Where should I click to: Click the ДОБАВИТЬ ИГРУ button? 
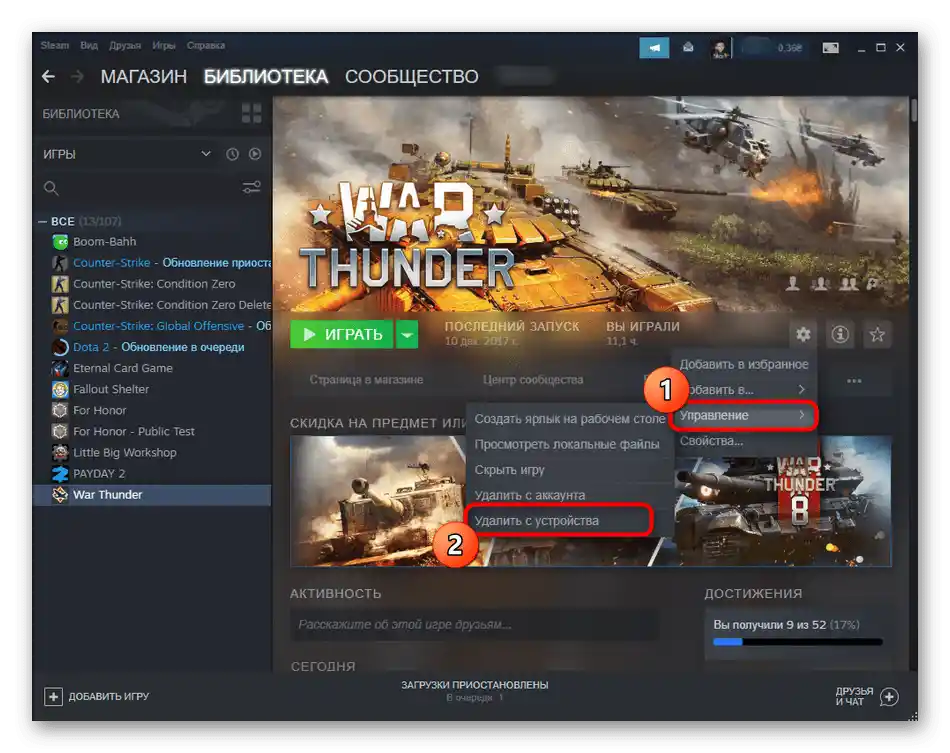coord(97,697)
